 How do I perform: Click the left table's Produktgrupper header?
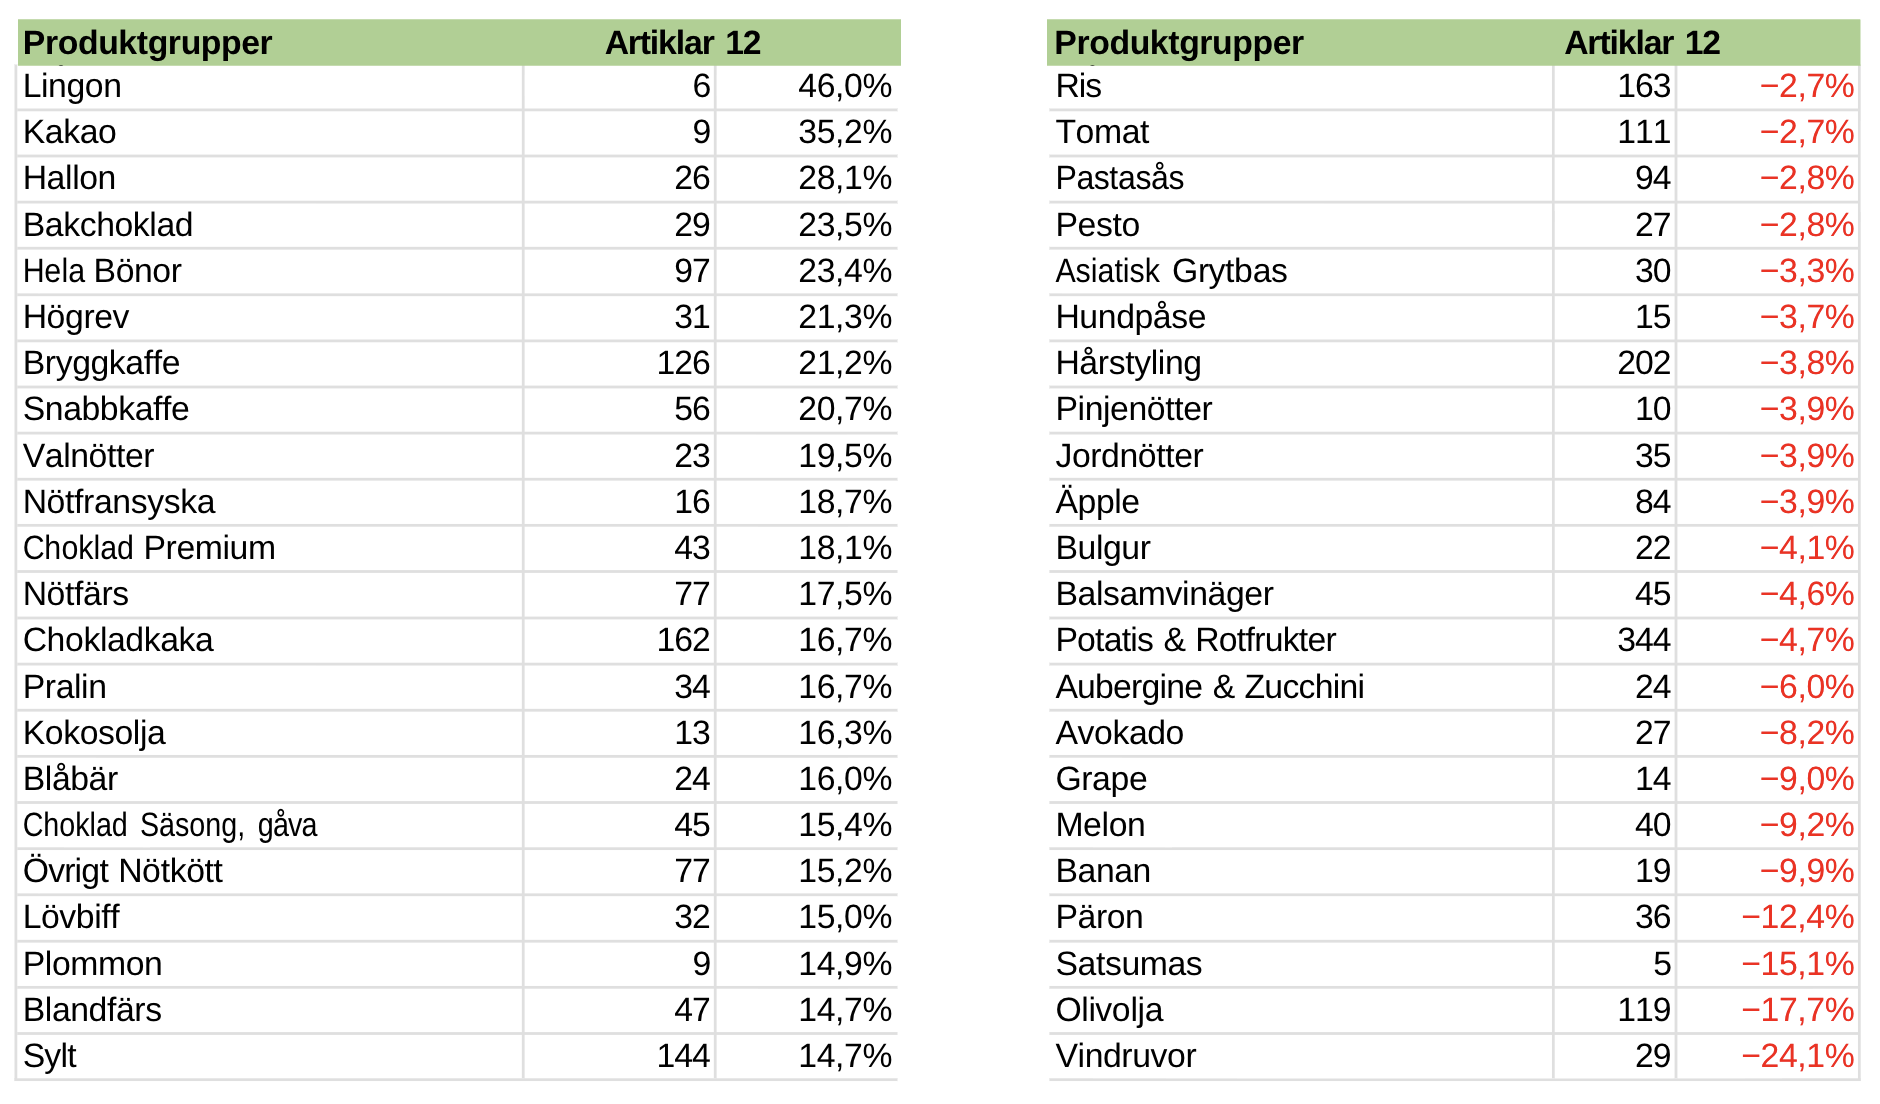147,43
